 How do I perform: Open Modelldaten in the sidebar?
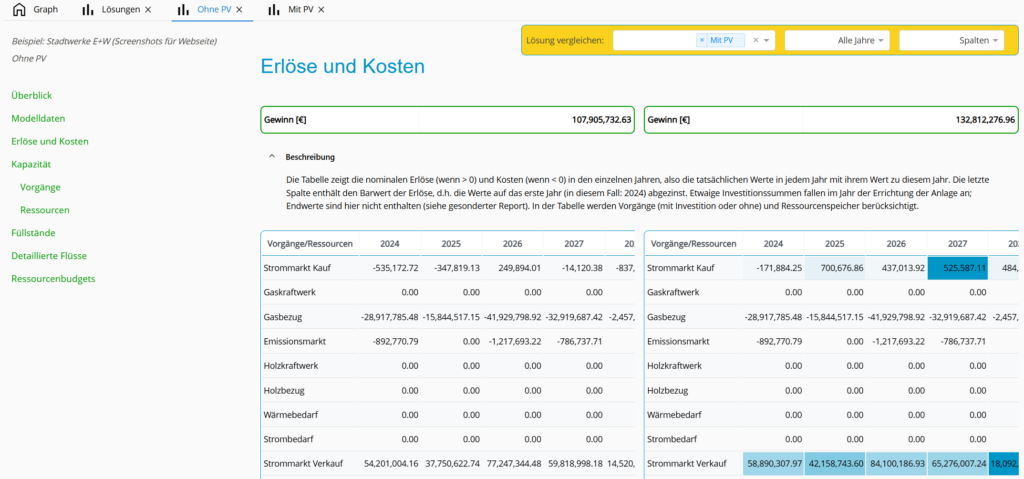tap(38, 118)
